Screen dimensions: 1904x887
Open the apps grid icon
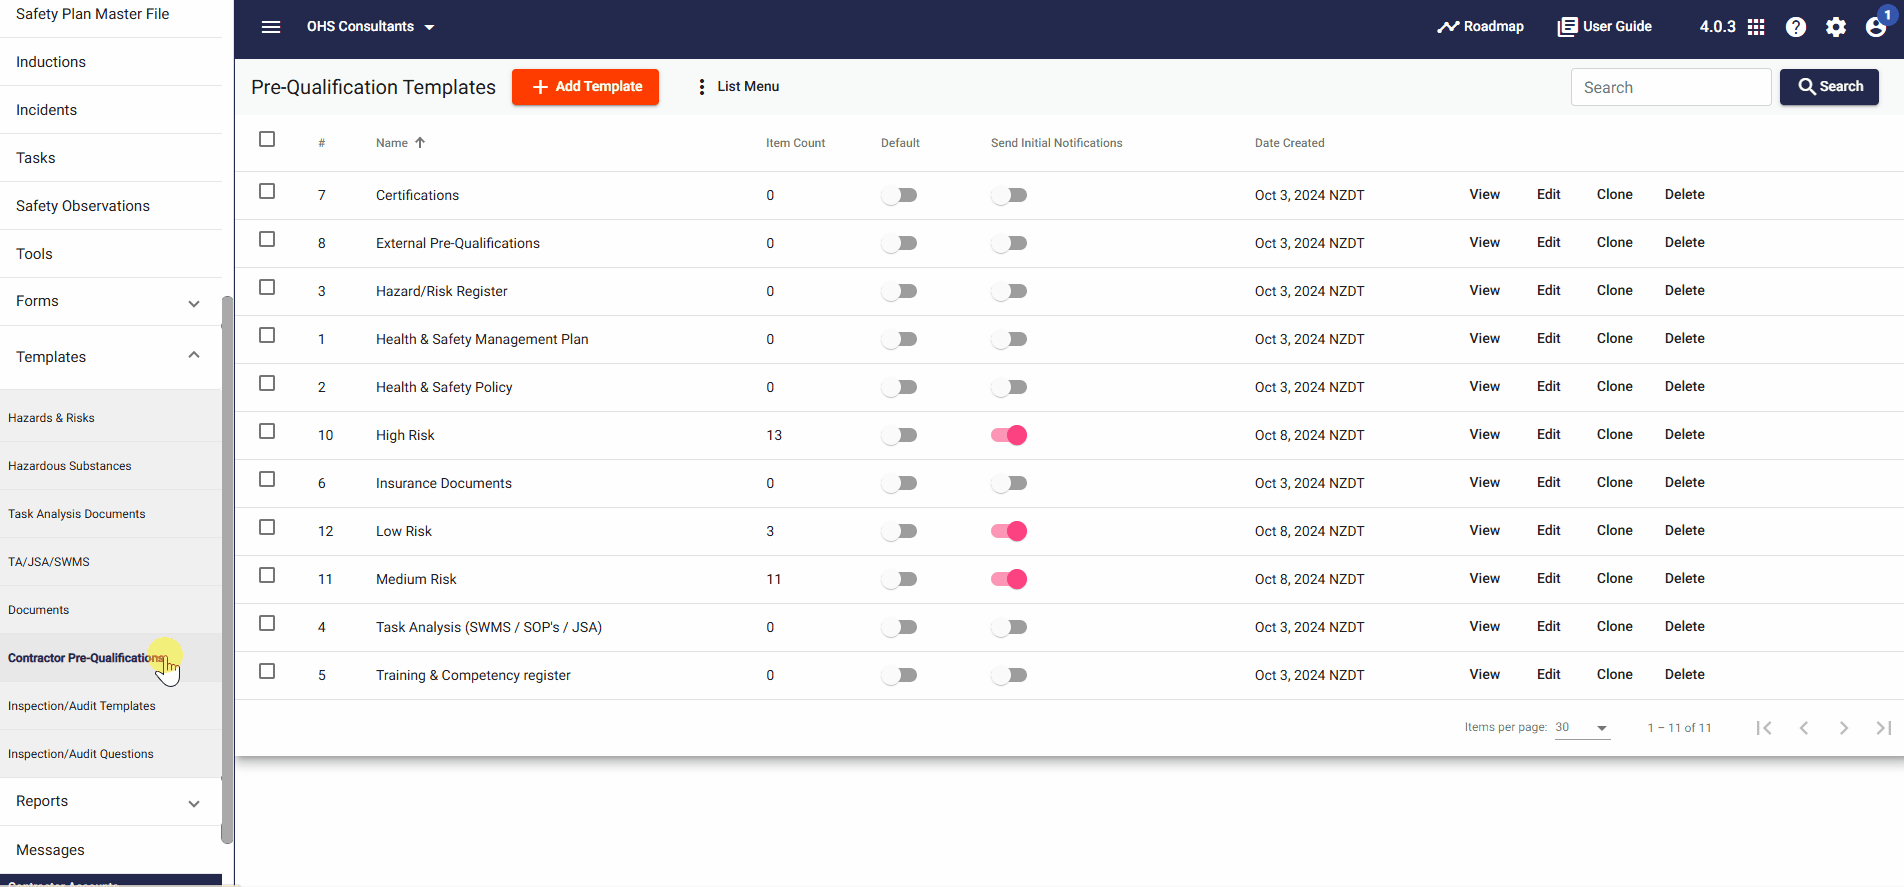click(1756, 27)
